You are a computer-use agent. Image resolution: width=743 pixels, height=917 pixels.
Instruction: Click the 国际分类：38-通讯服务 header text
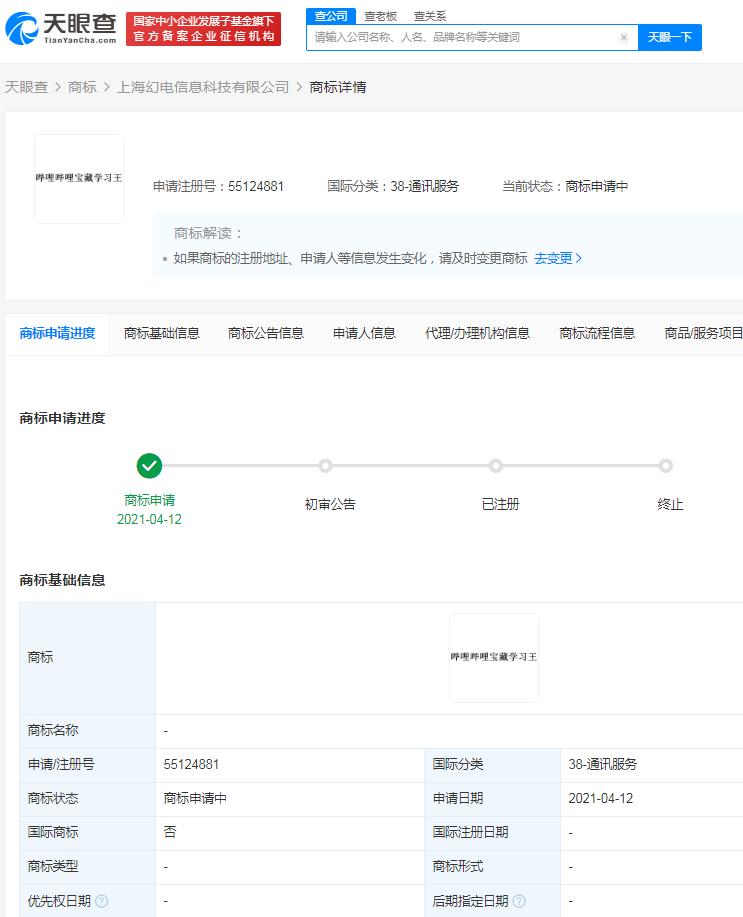(393, 187)
